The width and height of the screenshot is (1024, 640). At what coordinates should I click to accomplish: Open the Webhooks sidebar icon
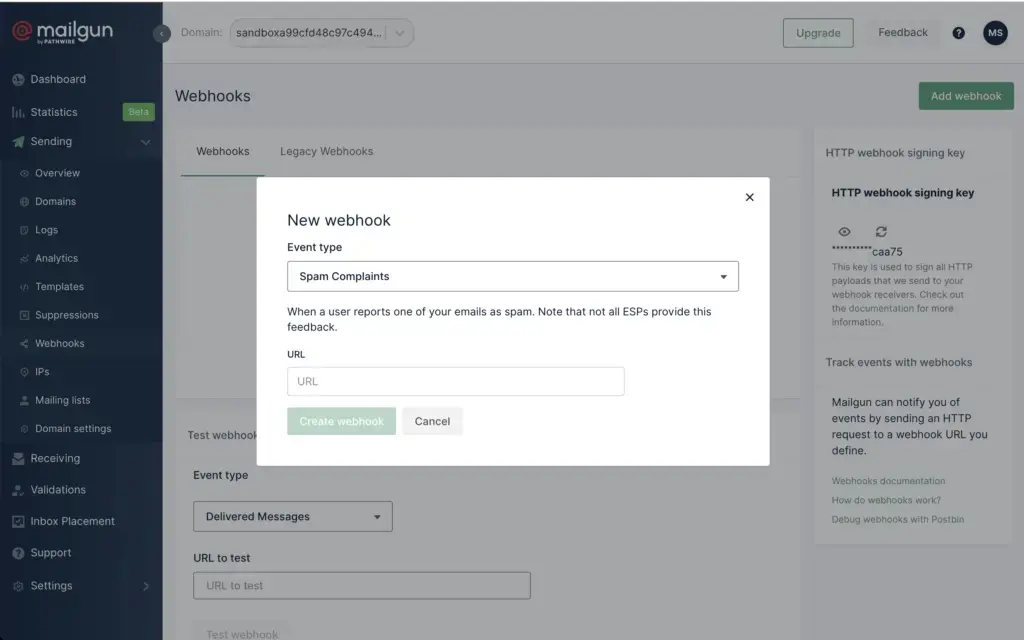[x=24, y=344]
